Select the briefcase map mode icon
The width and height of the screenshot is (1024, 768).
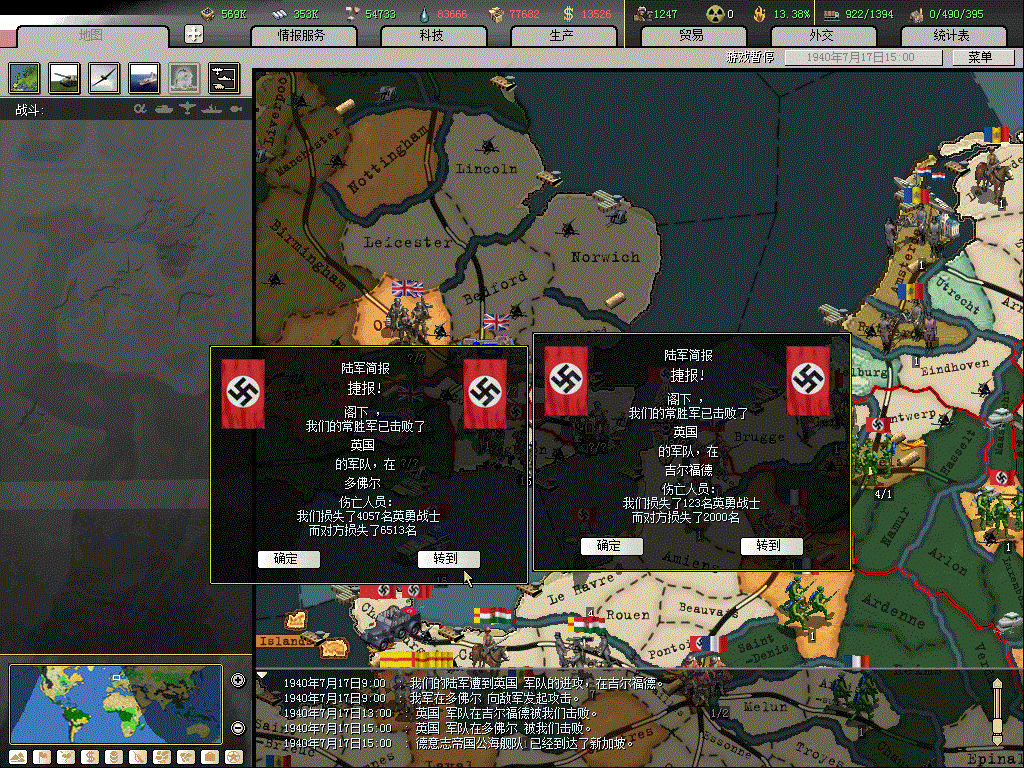pyautogui.click(x=210, y=758)
